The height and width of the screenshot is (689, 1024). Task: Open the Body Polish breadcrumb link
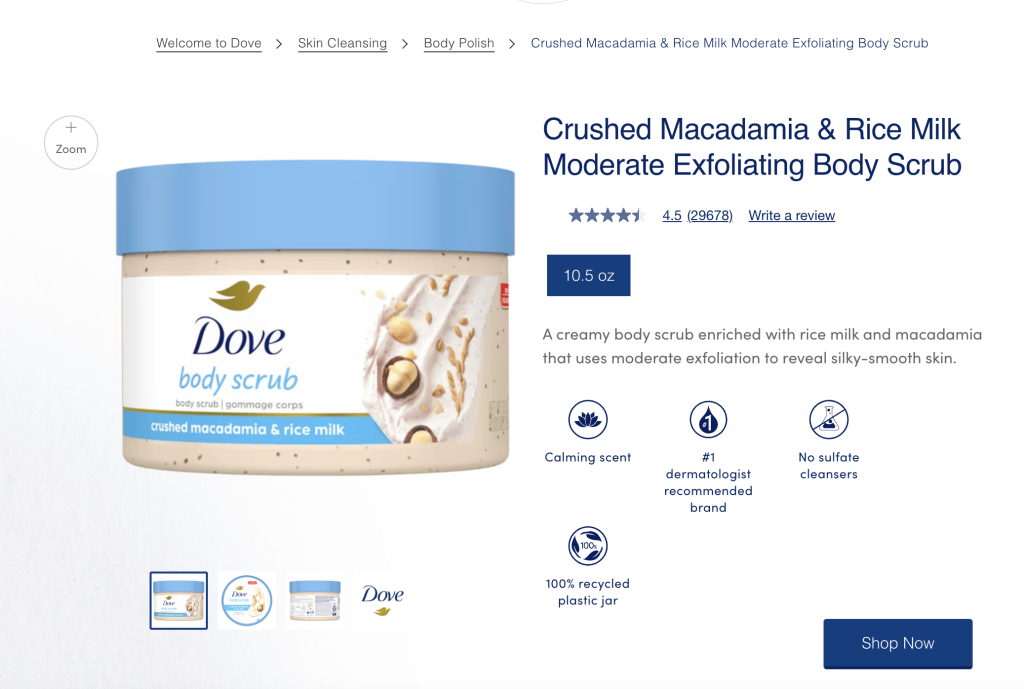click(x=459, y=43)
